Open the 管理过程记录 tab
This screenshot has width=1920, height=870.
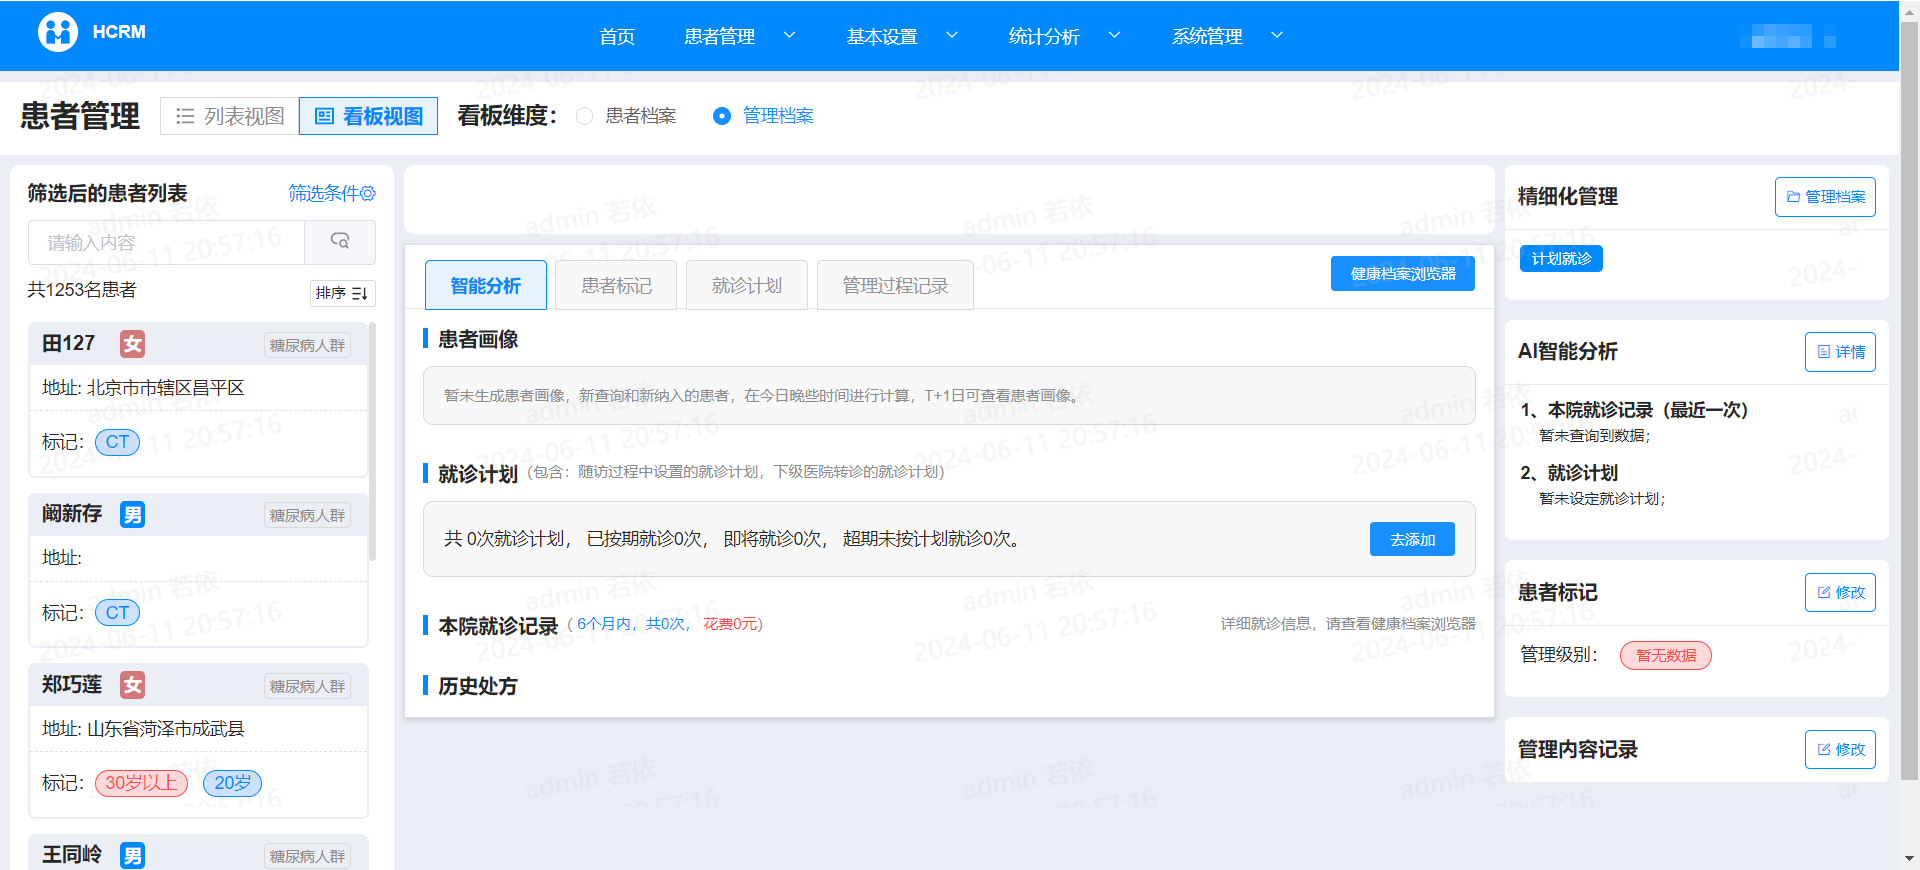click(895, 285)
